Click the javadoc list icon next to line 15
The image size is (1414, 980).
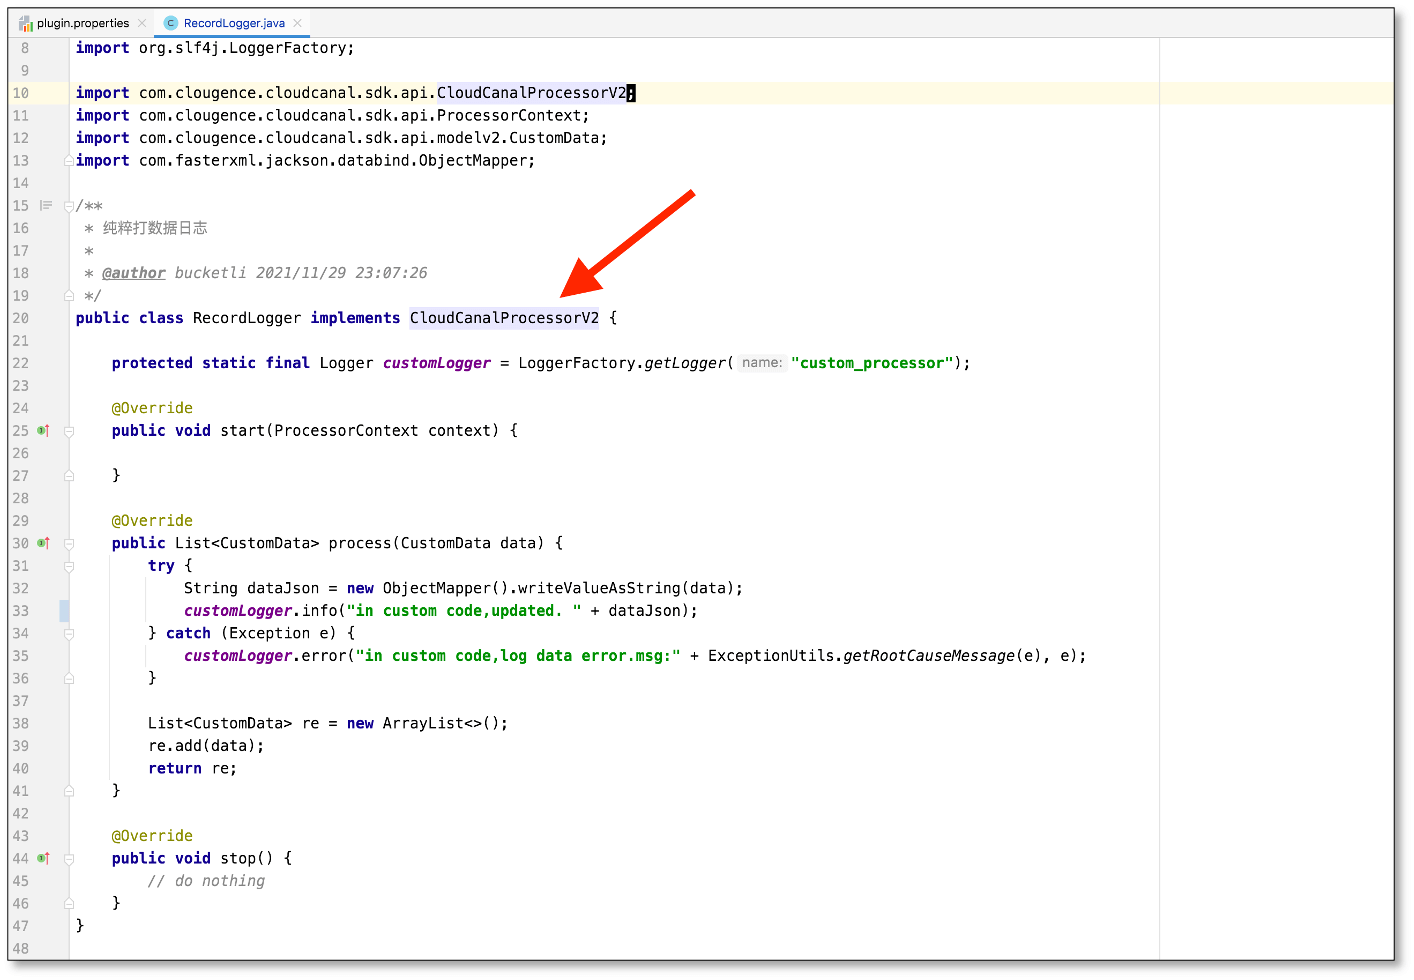click(45, 205)
